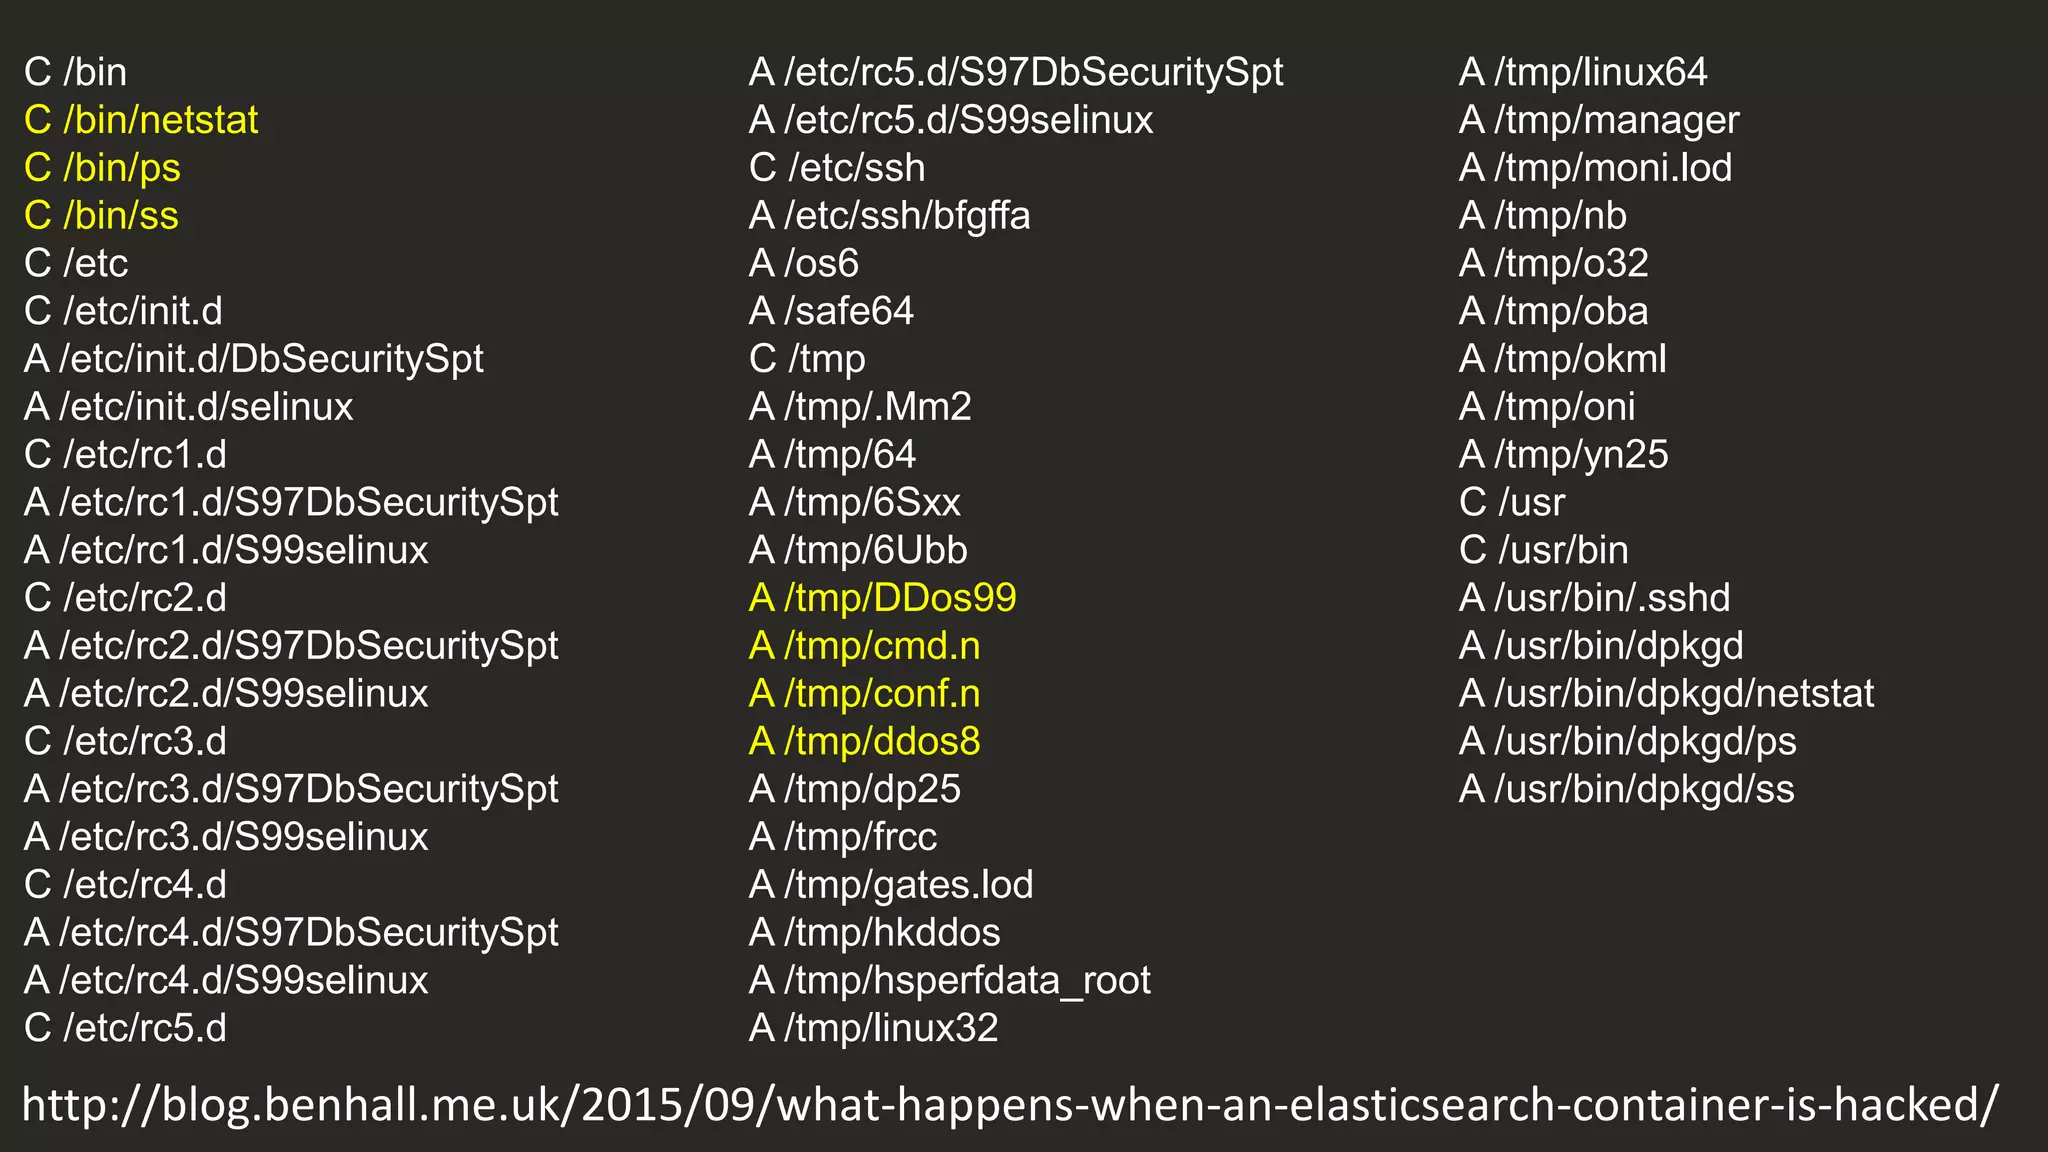This screenshot has height=1152, width=2048.
Task: Select the "A /usr/bin/dpkgd/netstat" entry
Action: [x=1666, y=694]
